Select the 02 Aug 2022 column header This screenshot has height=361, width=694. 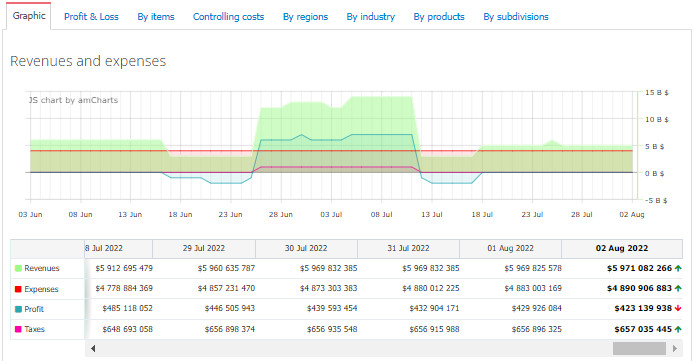click(622, 248)
